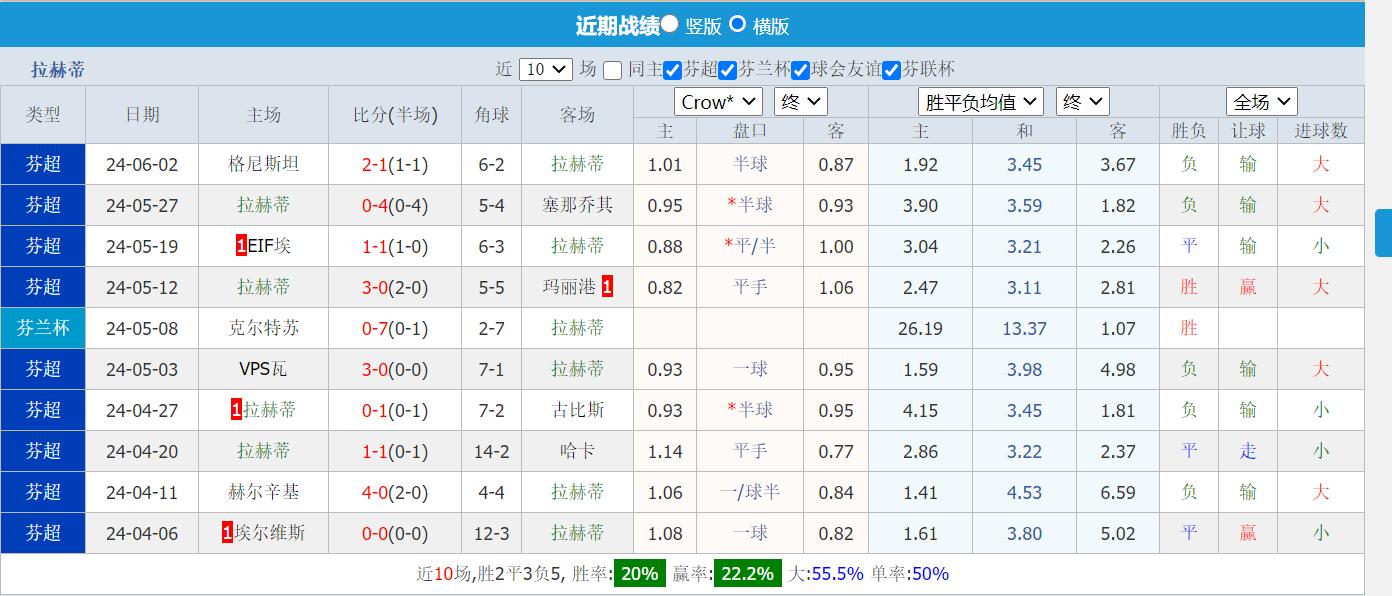This screenshot has width=1392, height=596.
Task: Enable the 同主 filter checkbox
Action: point(614,69)
